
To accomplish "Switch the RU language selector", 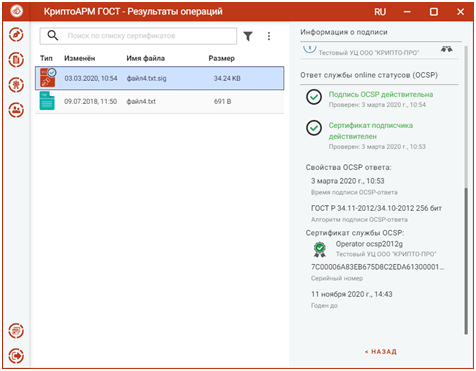I will (x=380, y=12).
